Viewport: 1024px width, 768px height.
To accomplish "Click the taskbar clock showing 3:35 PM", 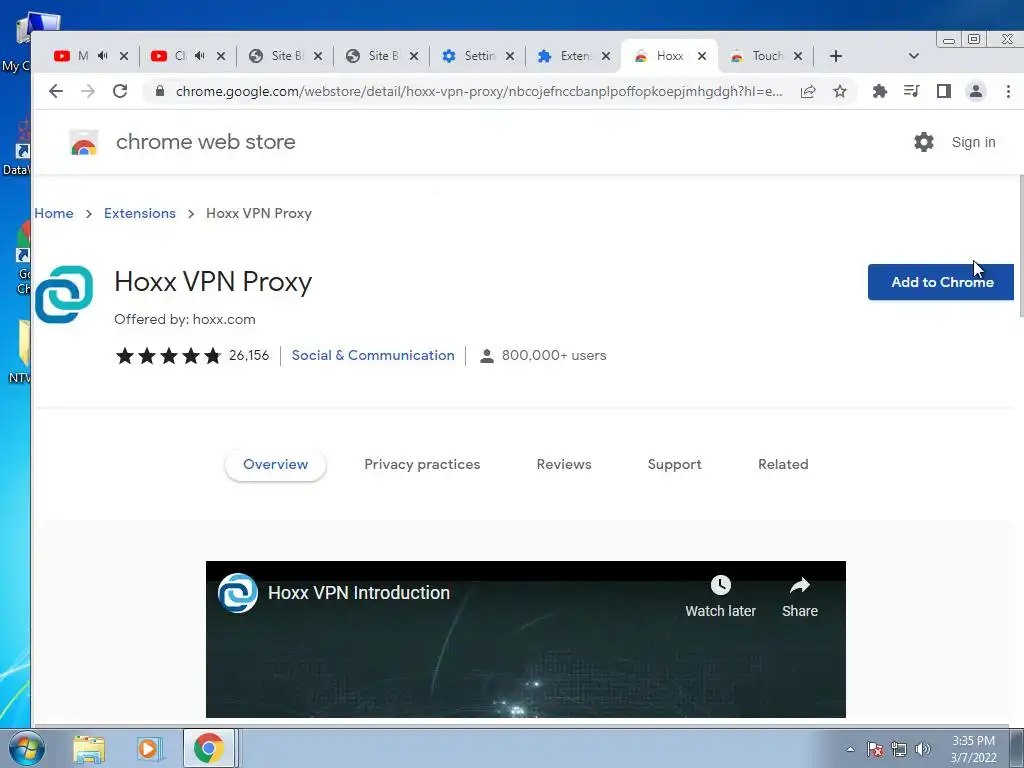I will coord(973,749).
